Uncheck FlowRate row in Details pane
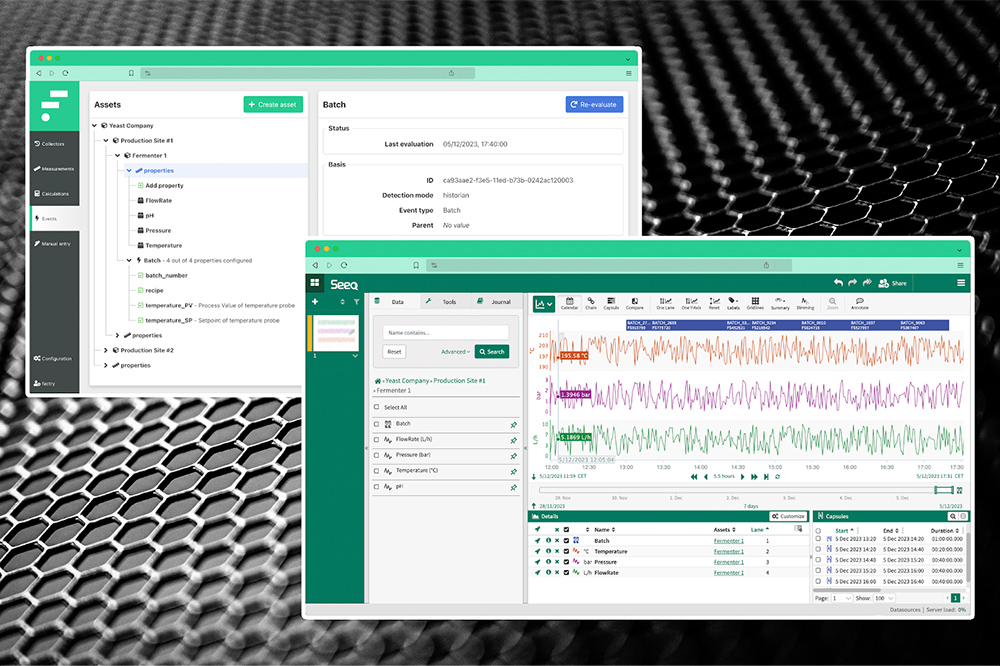This screenshot has width=1000, height=666. pyautogui.click(x=566, y=573)
